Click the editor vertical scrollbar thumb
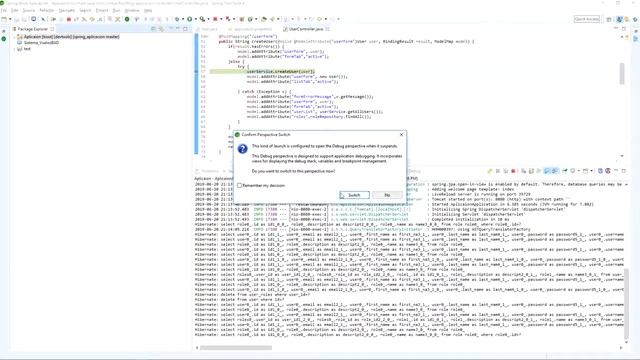 tap(622, 73)
